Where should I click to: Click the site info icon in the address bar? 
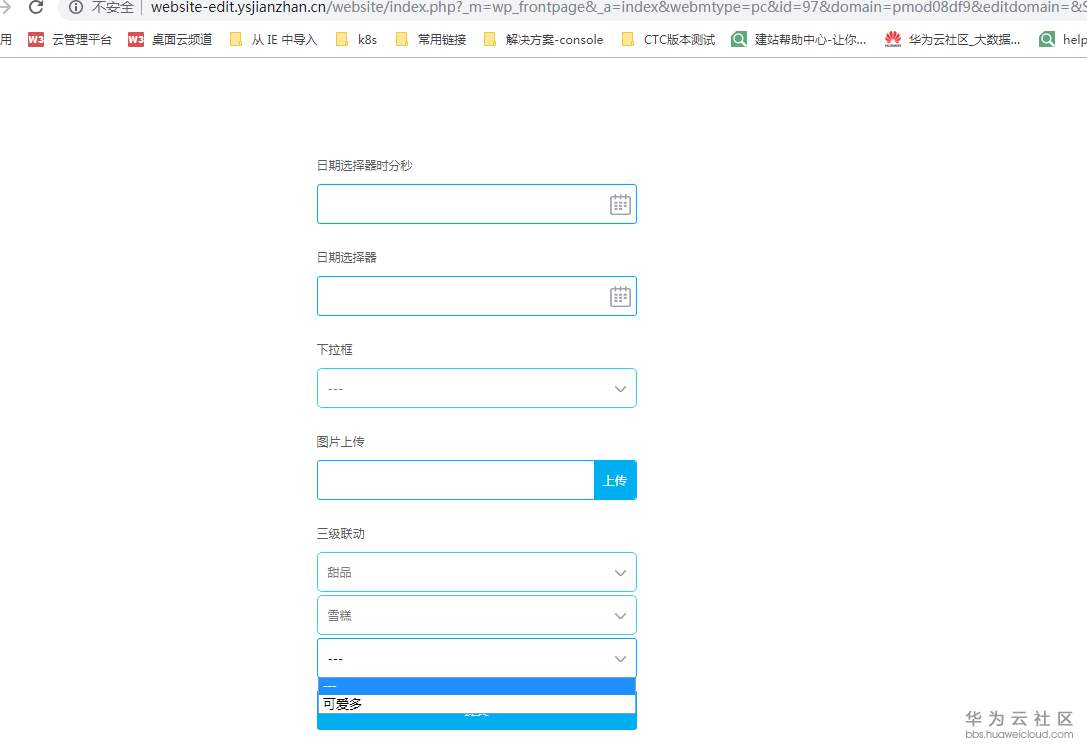(x=76, y=8)
